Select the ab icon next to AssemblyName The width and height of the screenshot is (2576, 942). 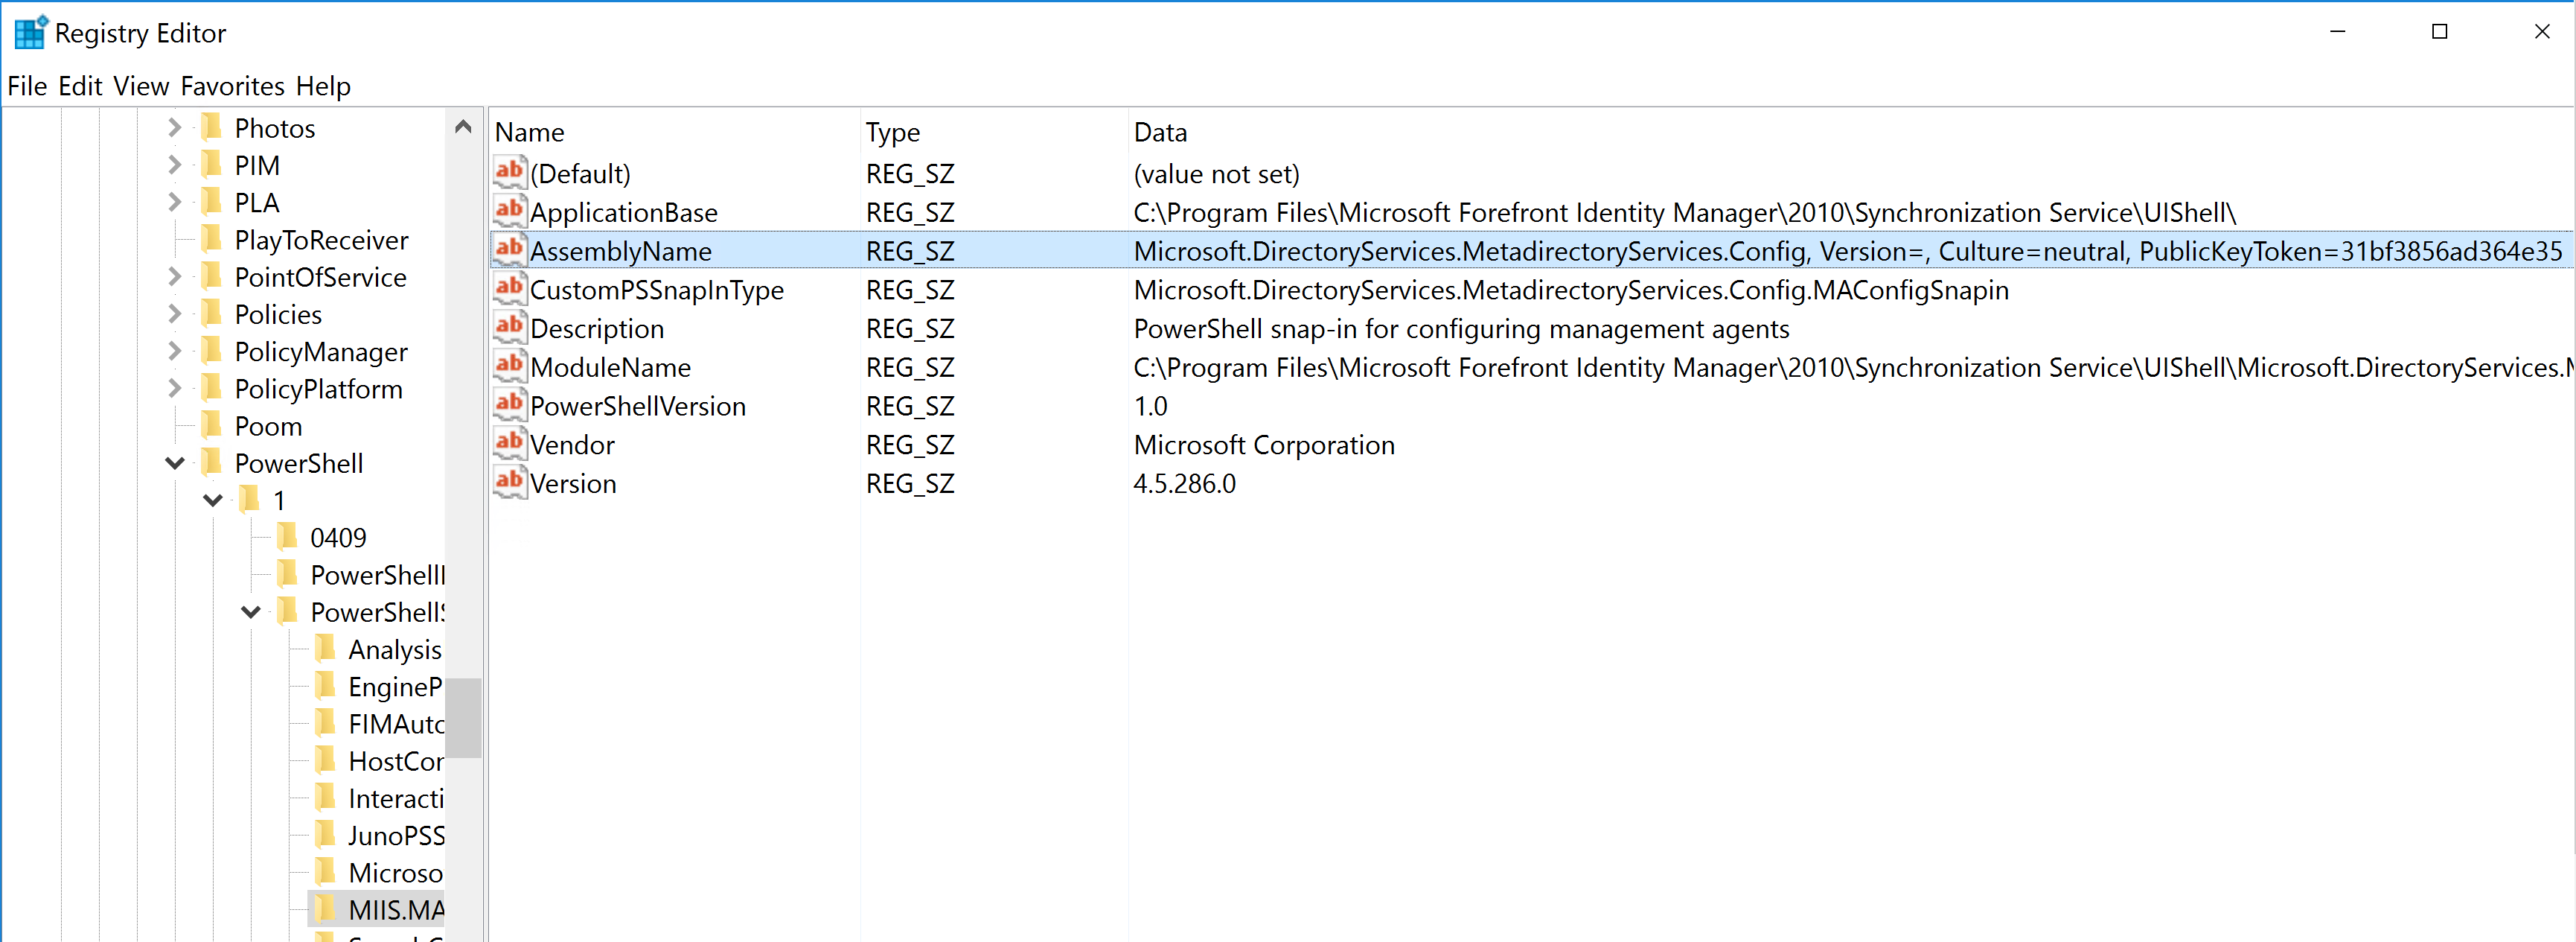509,249
